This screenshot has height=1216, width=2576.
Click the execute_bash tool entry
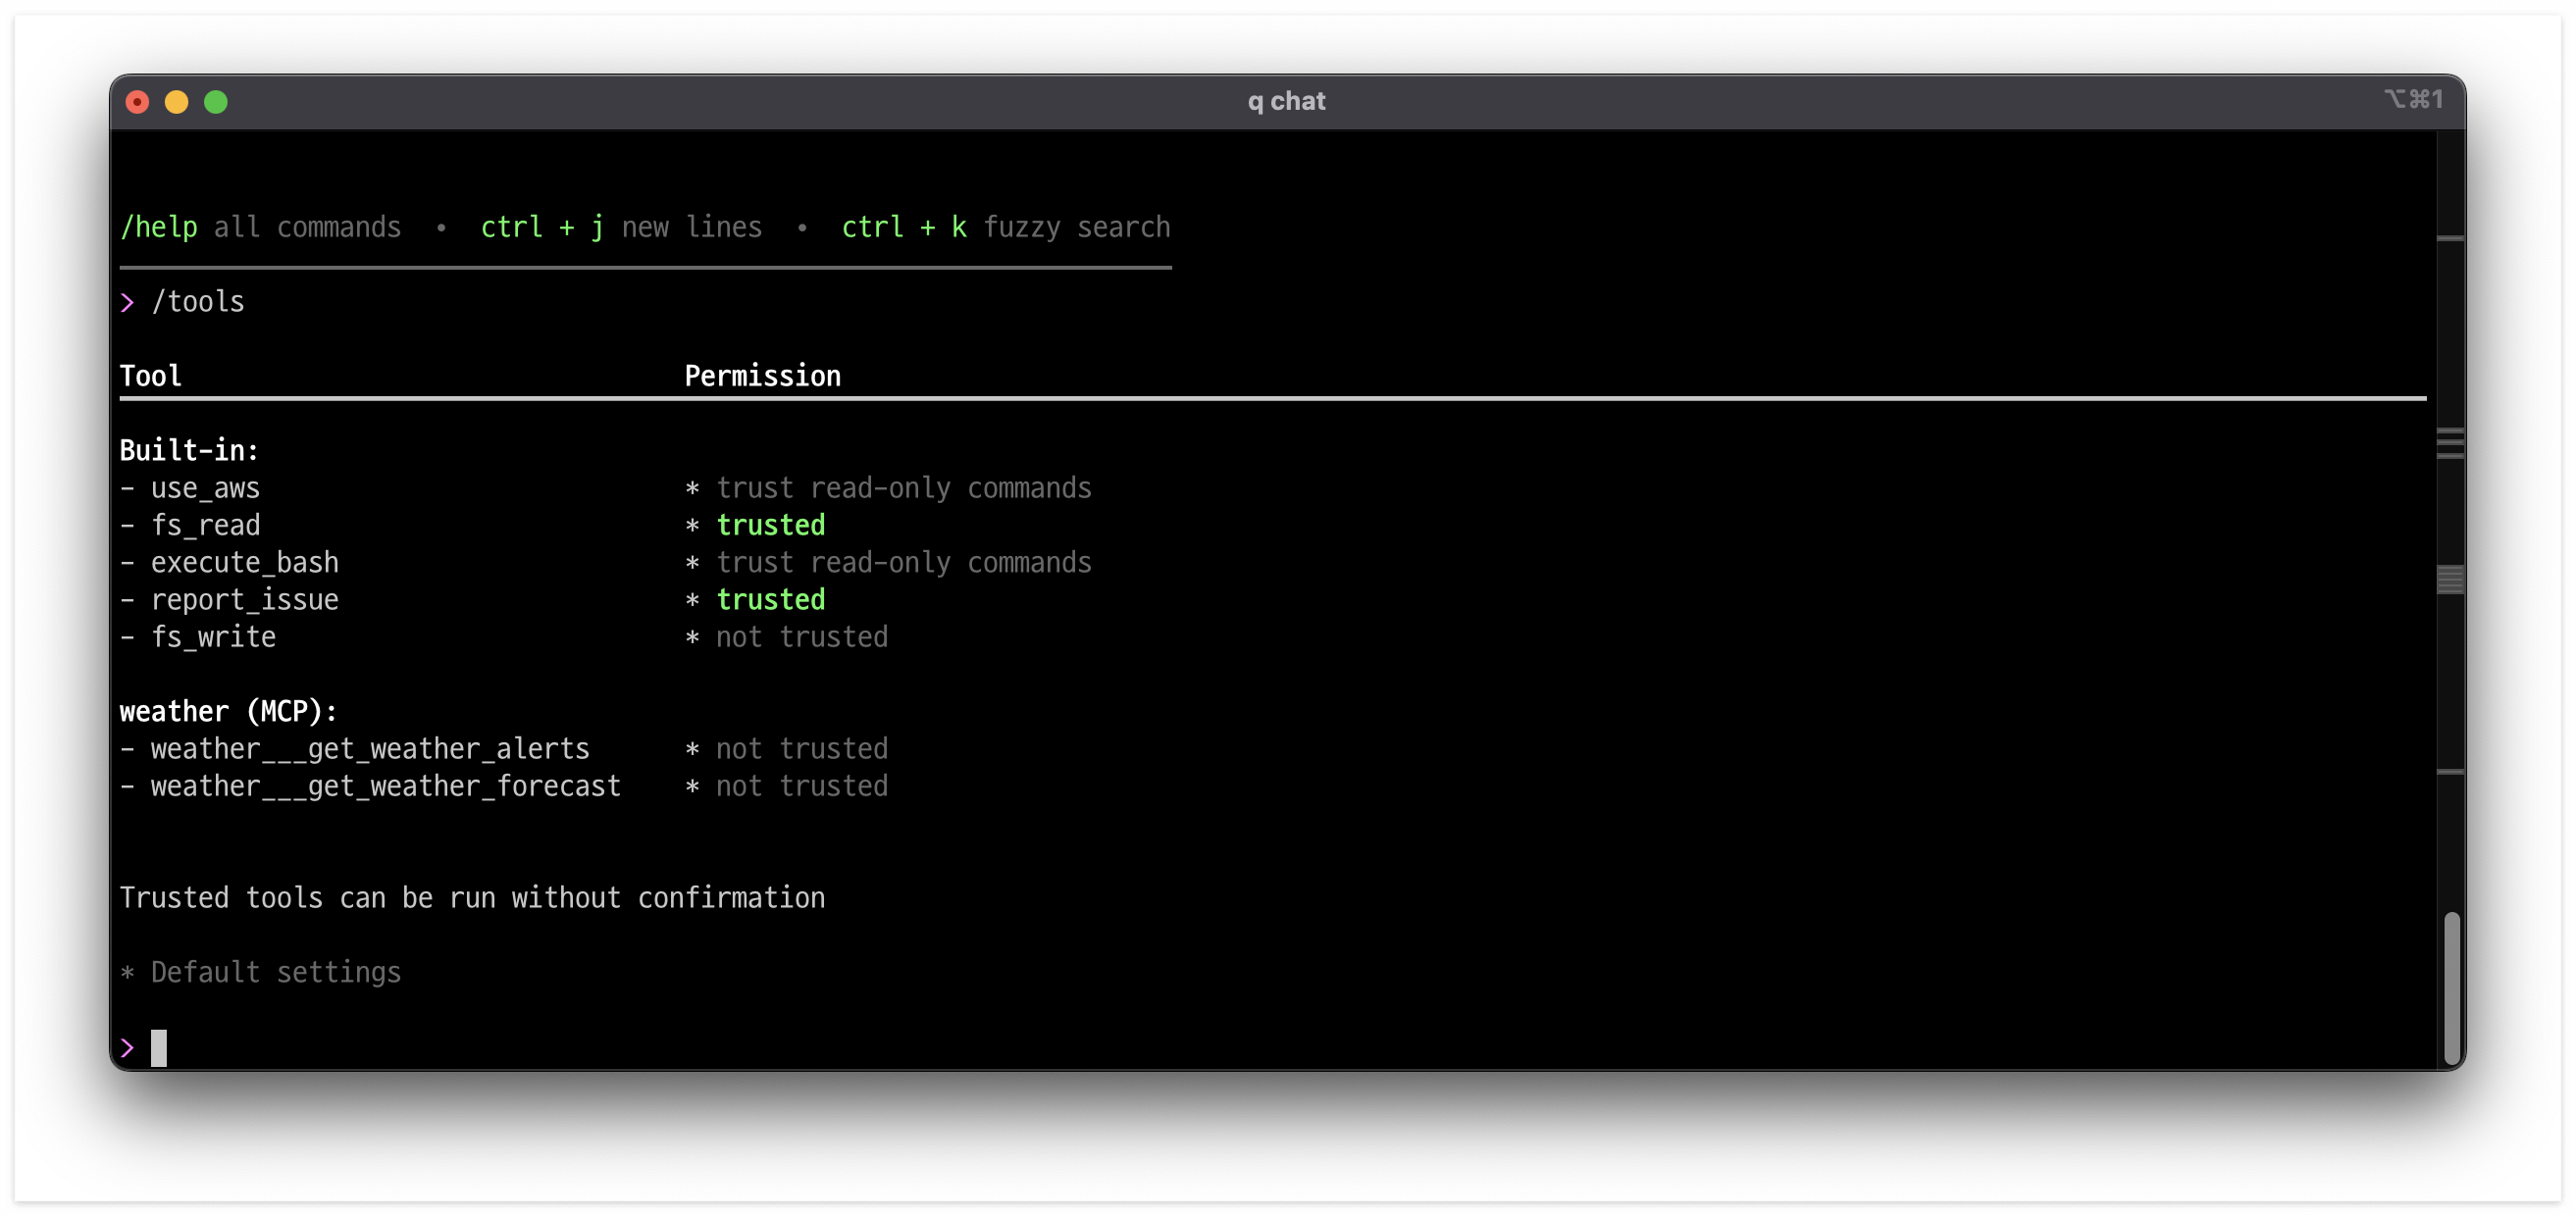click(x=244, y=562)
